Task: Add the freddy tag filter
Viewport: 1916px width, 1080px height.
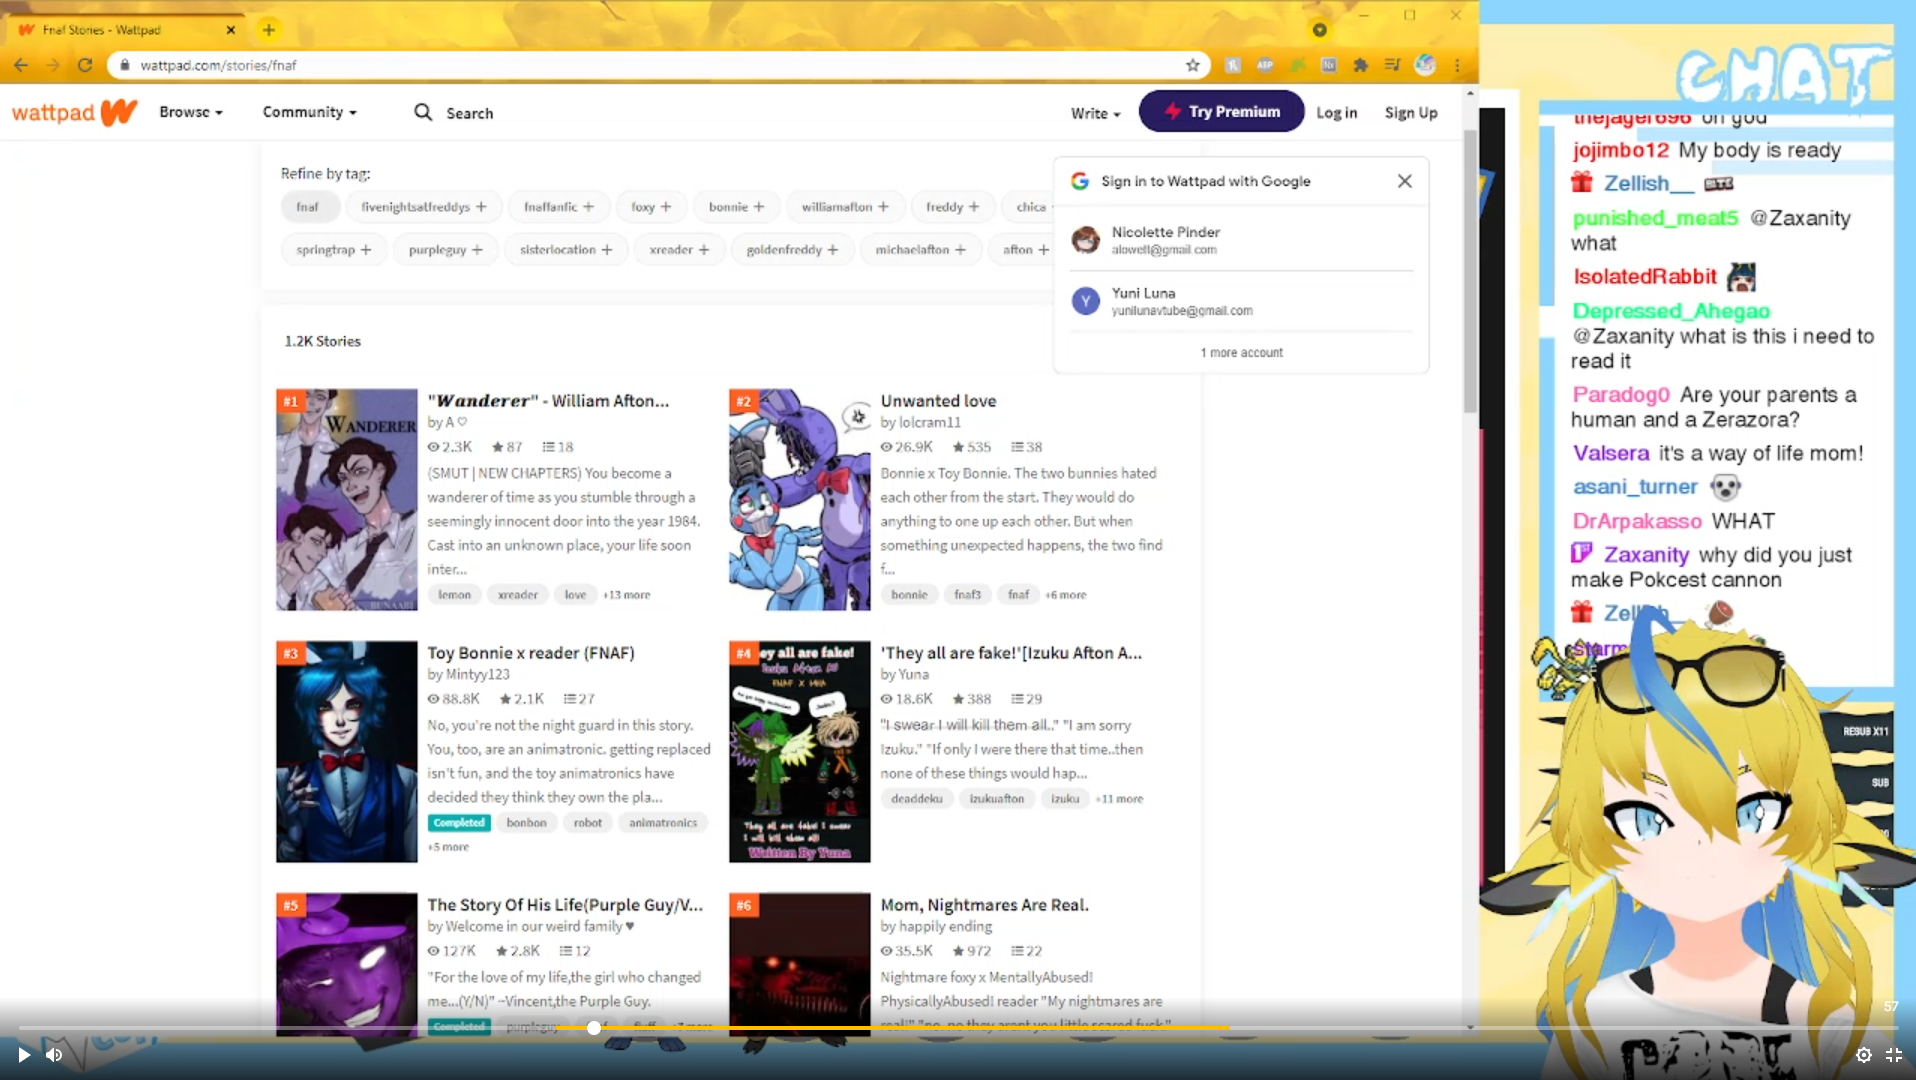Action: pyautogui.click(x=953, y=207)
